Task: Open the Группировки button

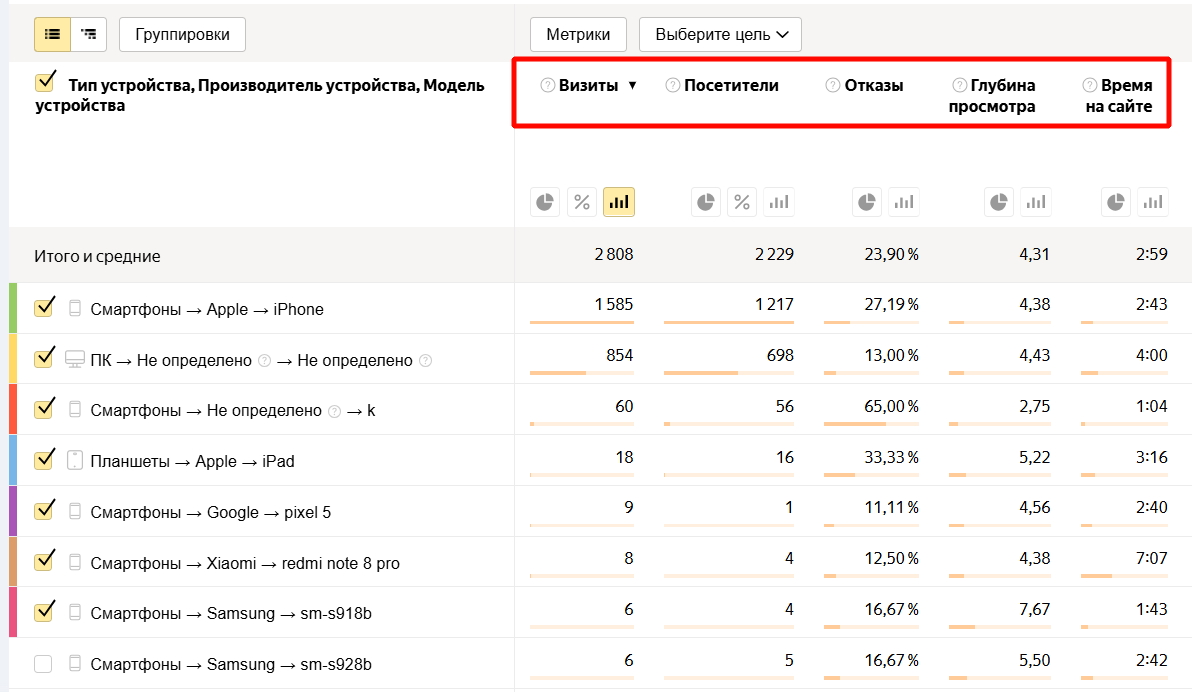Action: pyautogui.click(x=182, y=34)
